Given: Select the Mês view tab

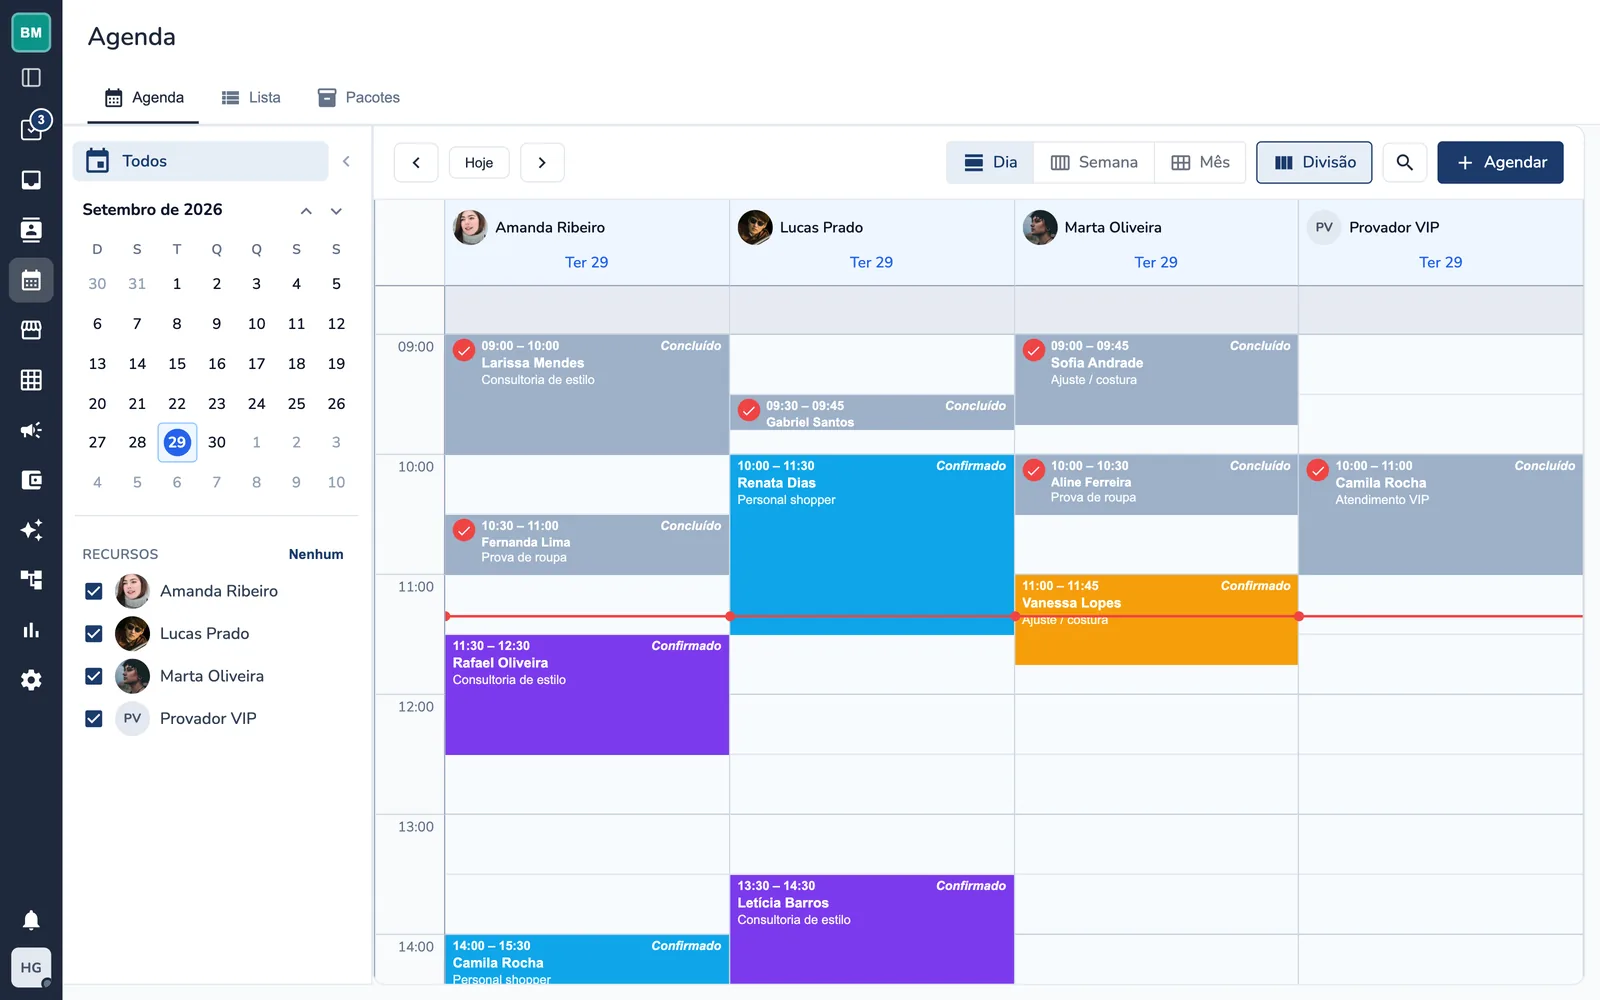Looking at the screenshot, I should tap(1200, 162).
